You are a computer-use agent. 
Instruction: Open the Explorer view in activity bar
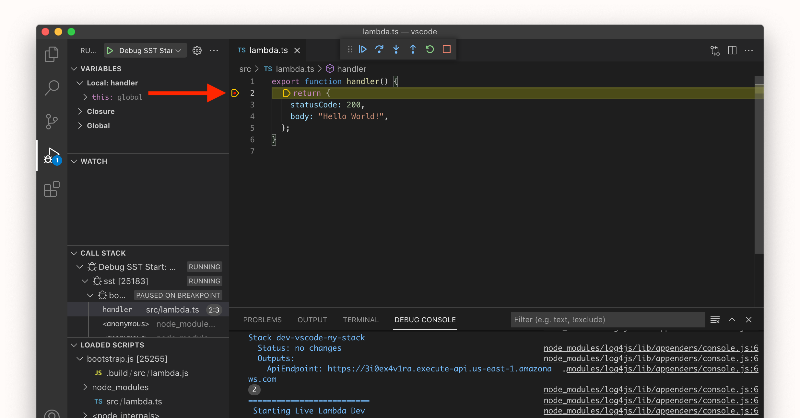(52, 54)
